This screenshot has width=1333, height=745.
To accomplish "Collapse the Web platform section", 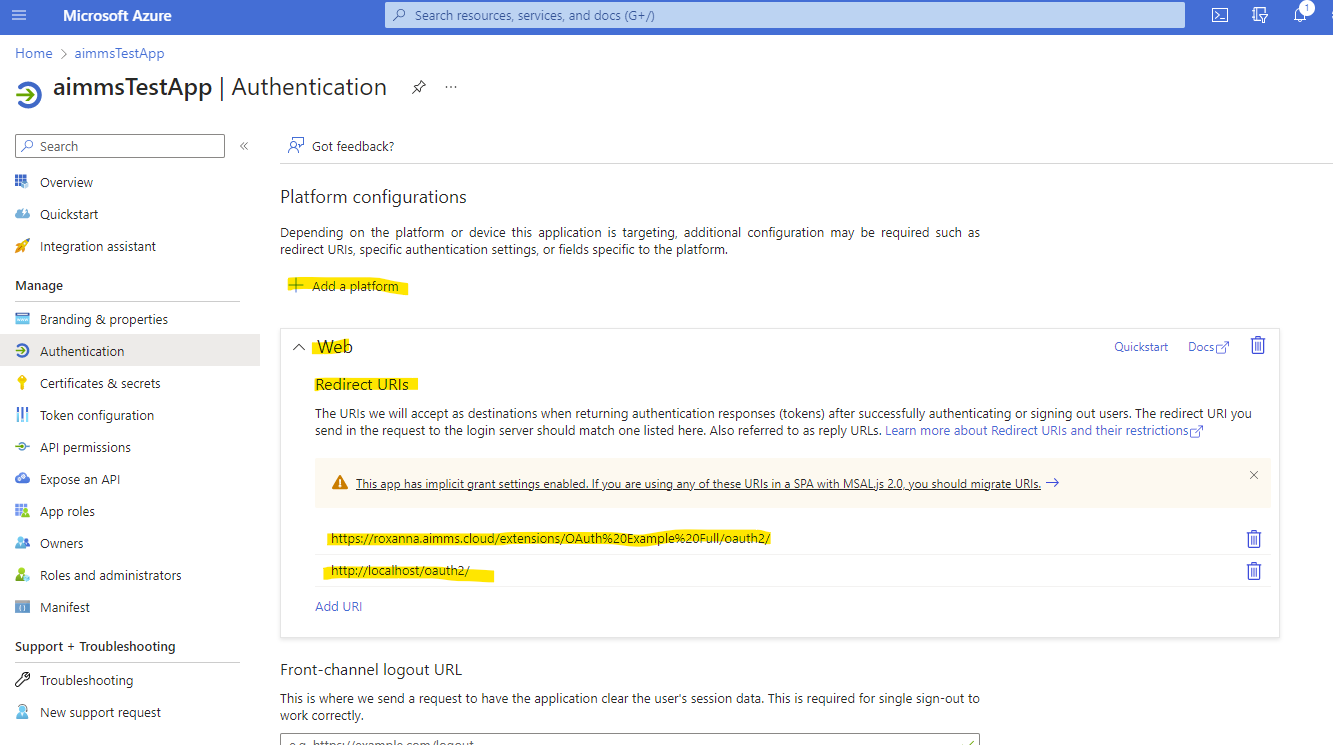I will tap(298, 347).
